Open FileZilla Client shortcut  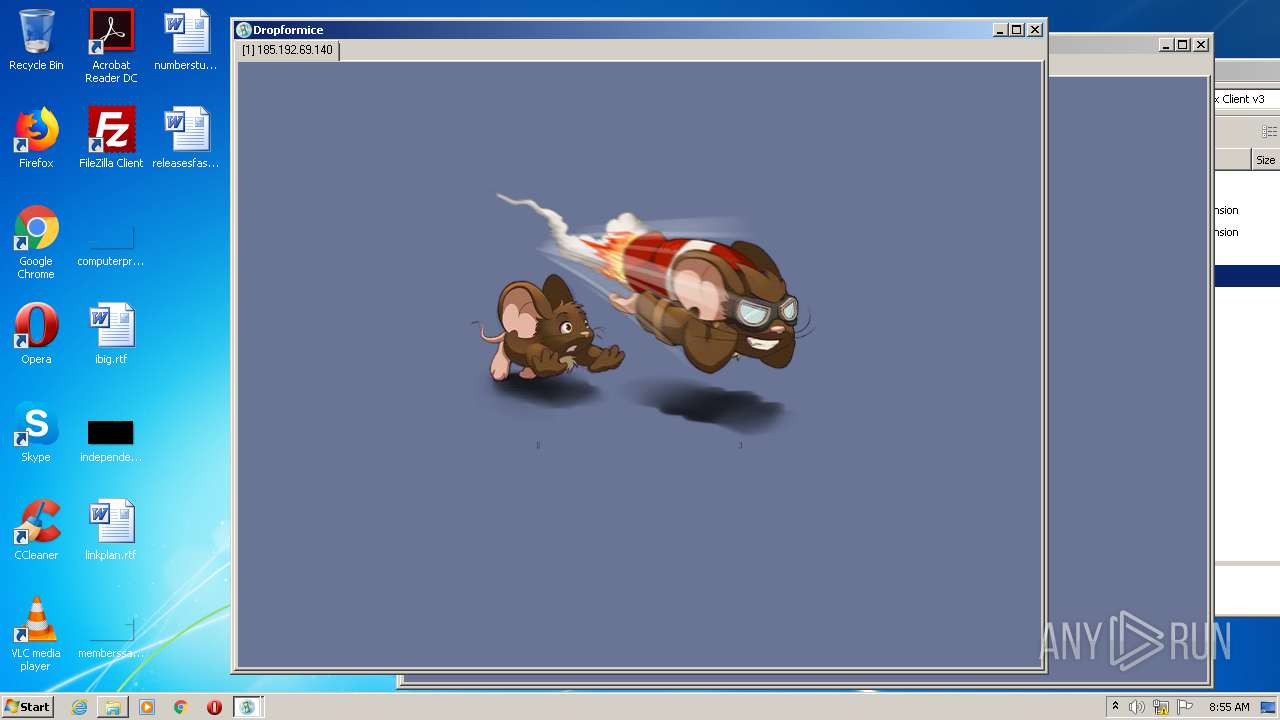tap(111, 138)
